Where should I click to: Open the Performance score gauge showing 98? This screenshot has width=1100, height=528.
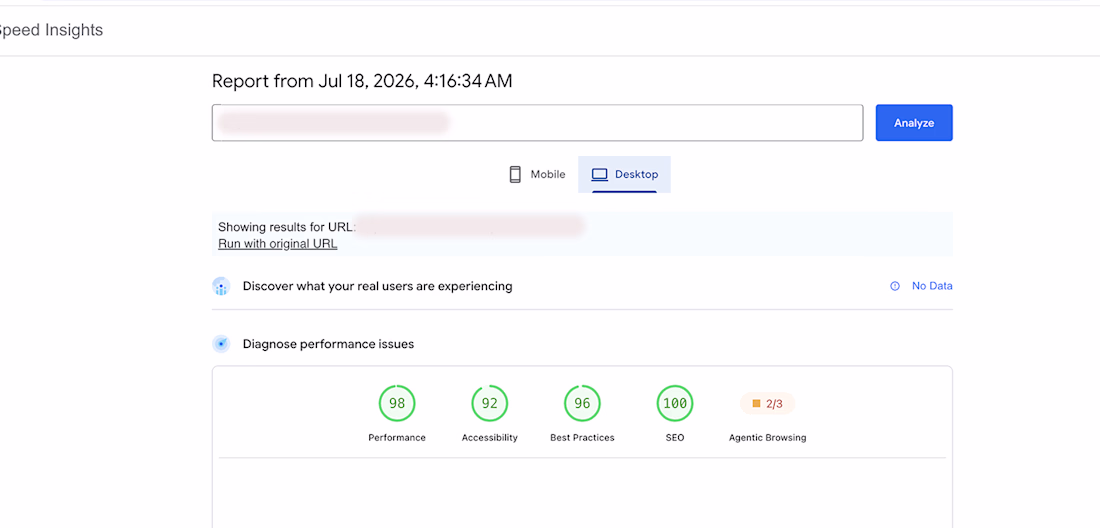(x=397, y=403)
